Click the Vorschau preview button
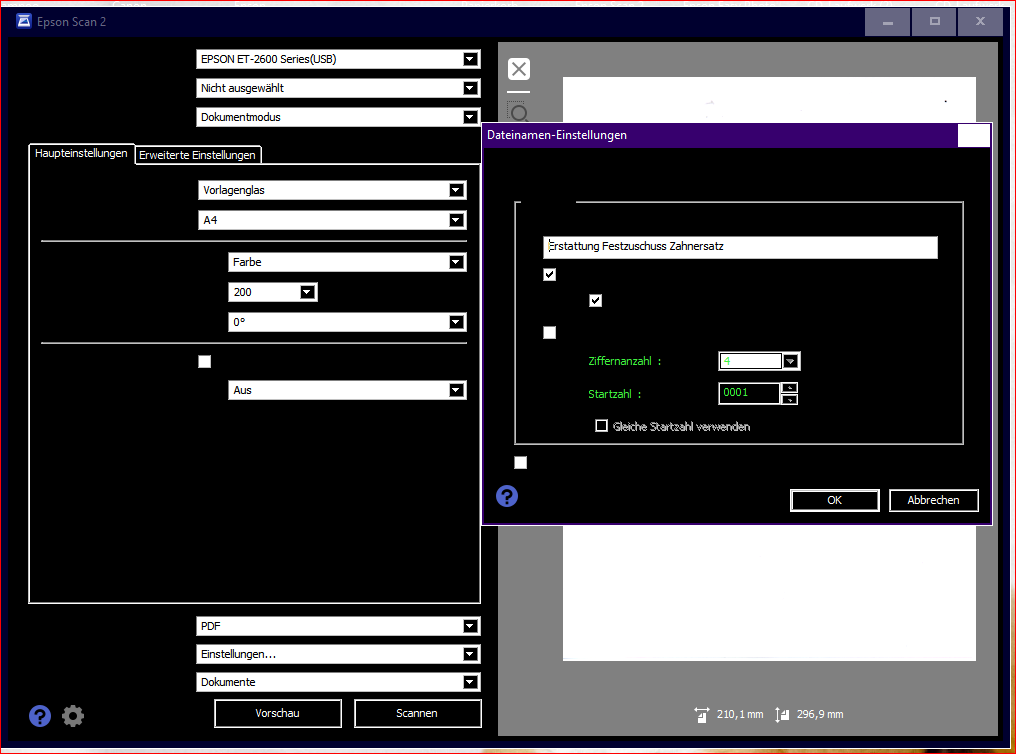The width and height of the screenshot is (1016, 754). (x=277, y=713)
